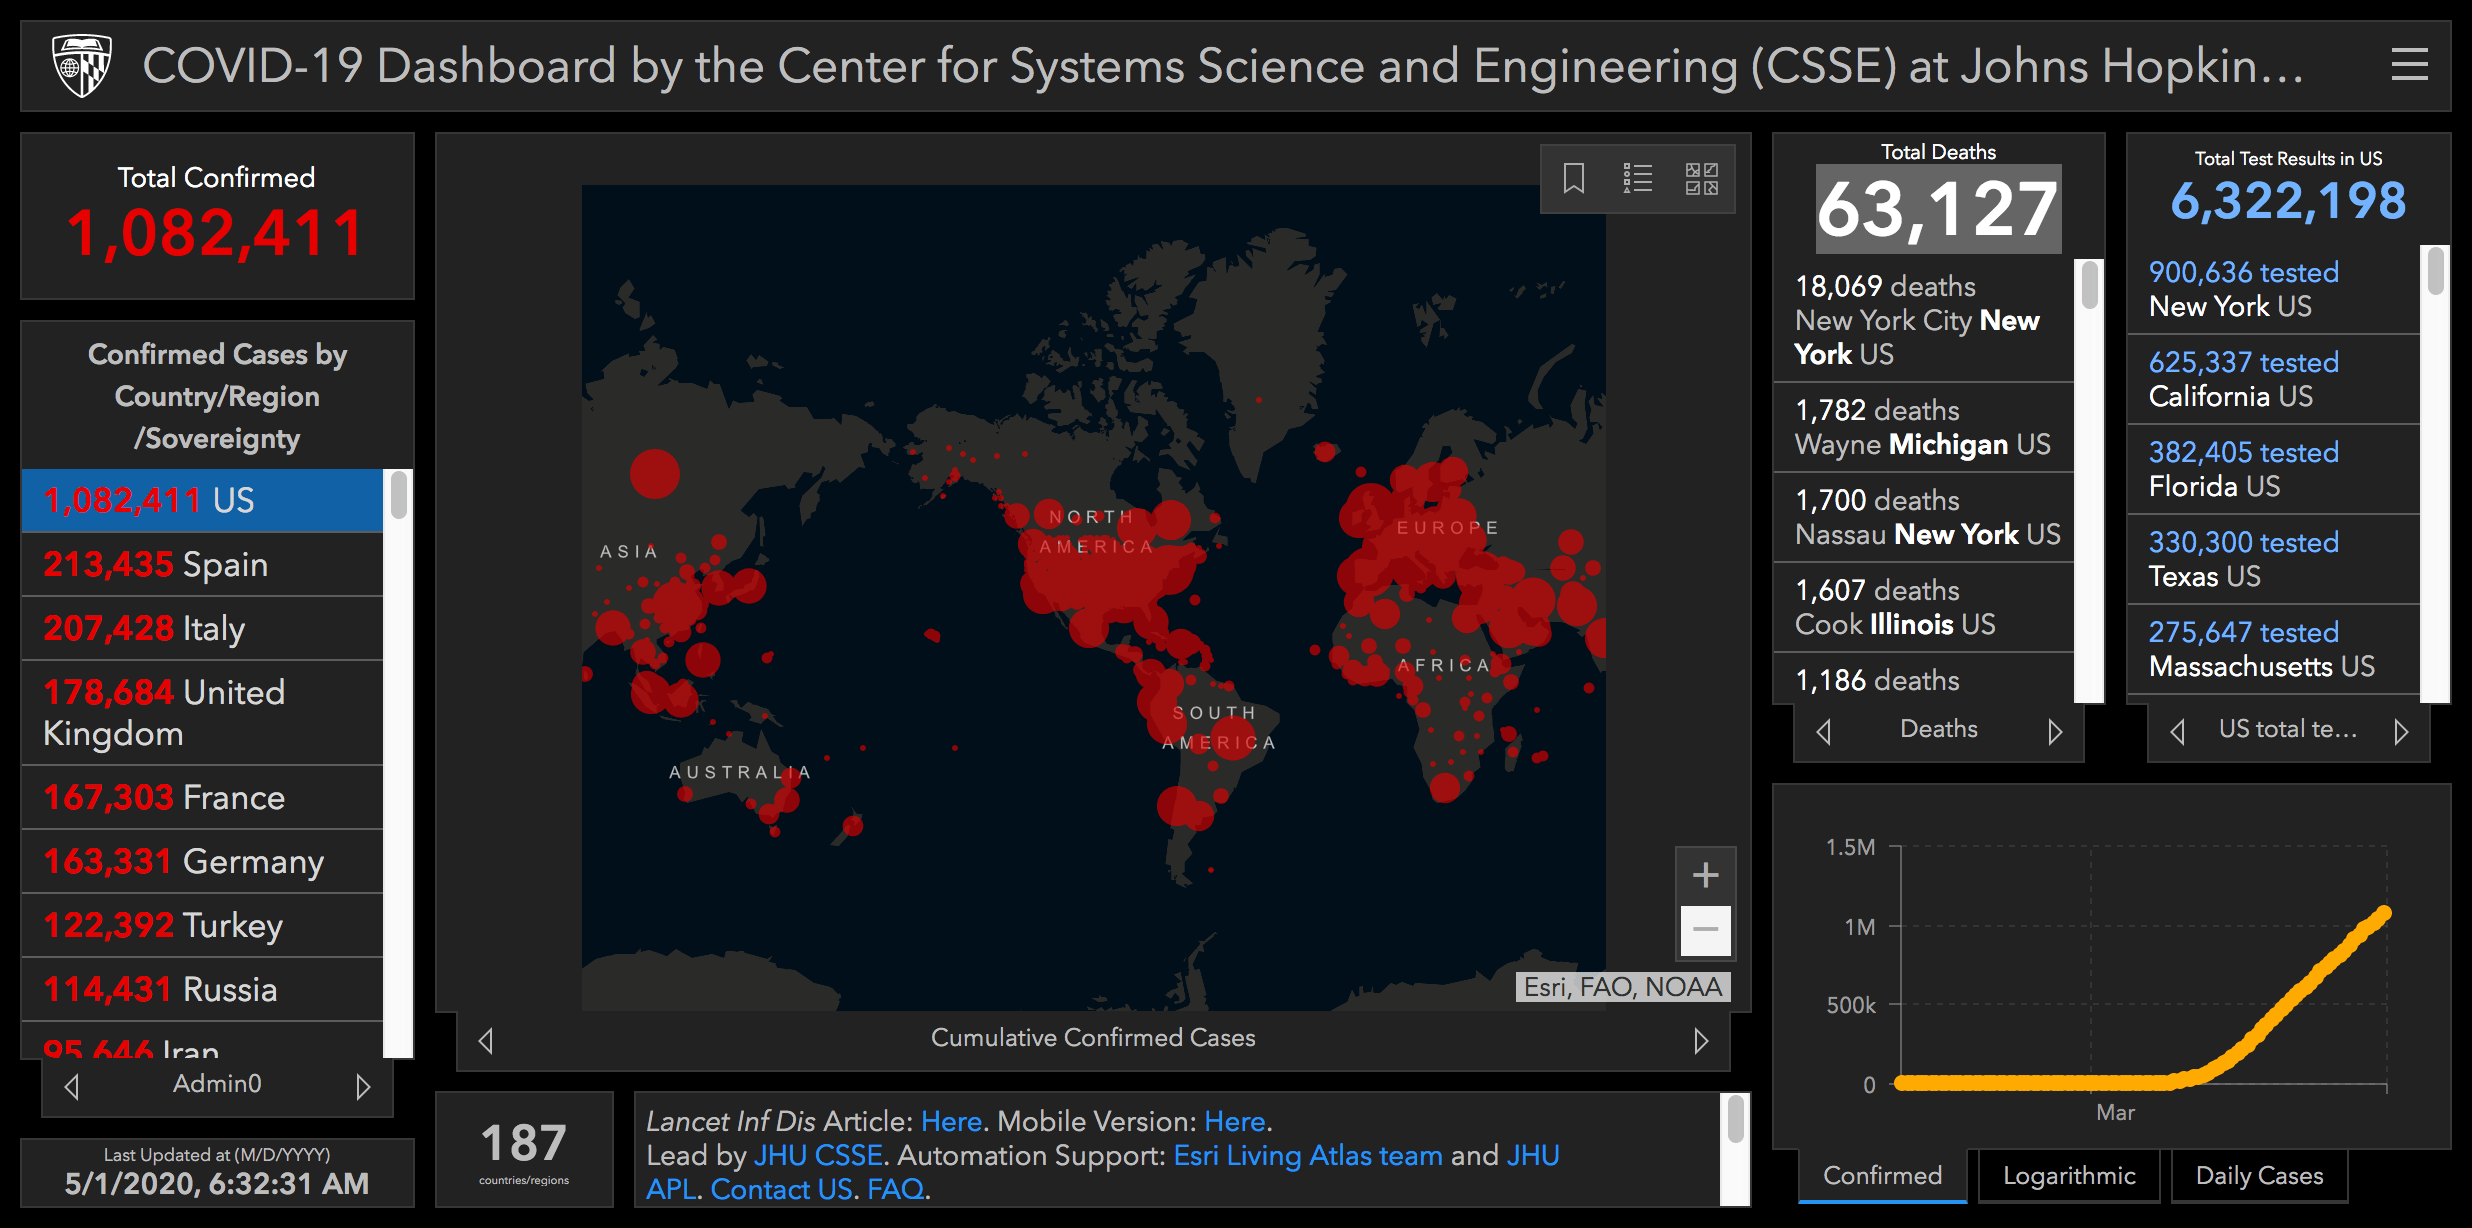Viewport: 2472px width, 1228px height.
Task: Open the FAQ link
Action: tap(895, 1189)
